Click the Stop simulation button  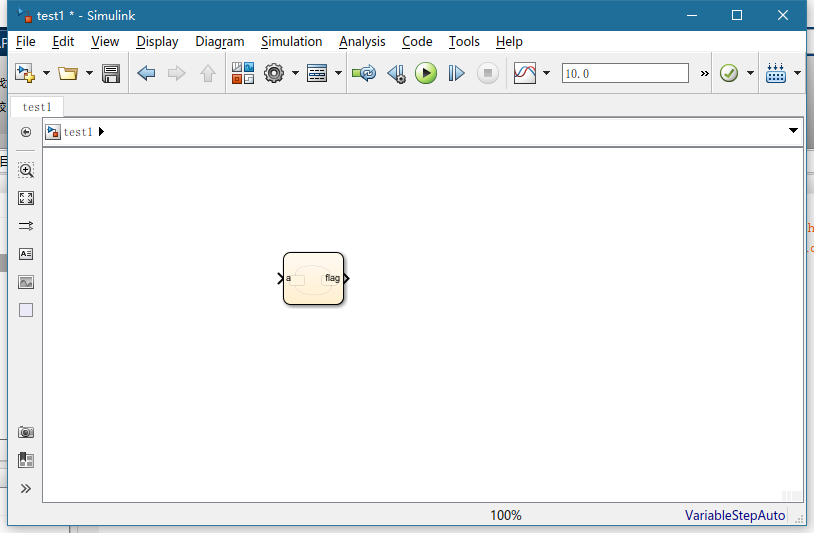point(487,73)
